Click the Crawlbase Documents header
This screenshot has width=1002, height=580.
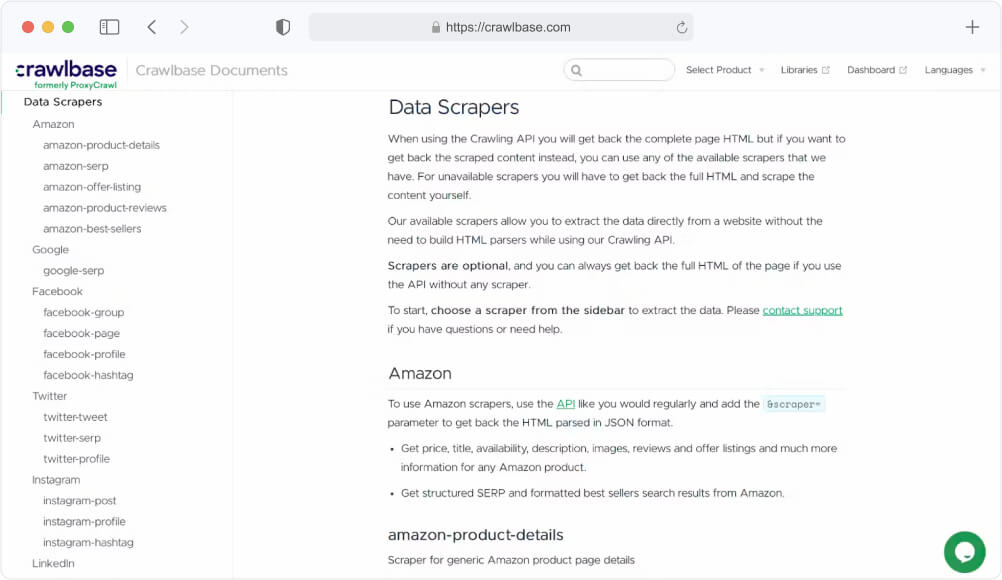click(x=211, y=70)
